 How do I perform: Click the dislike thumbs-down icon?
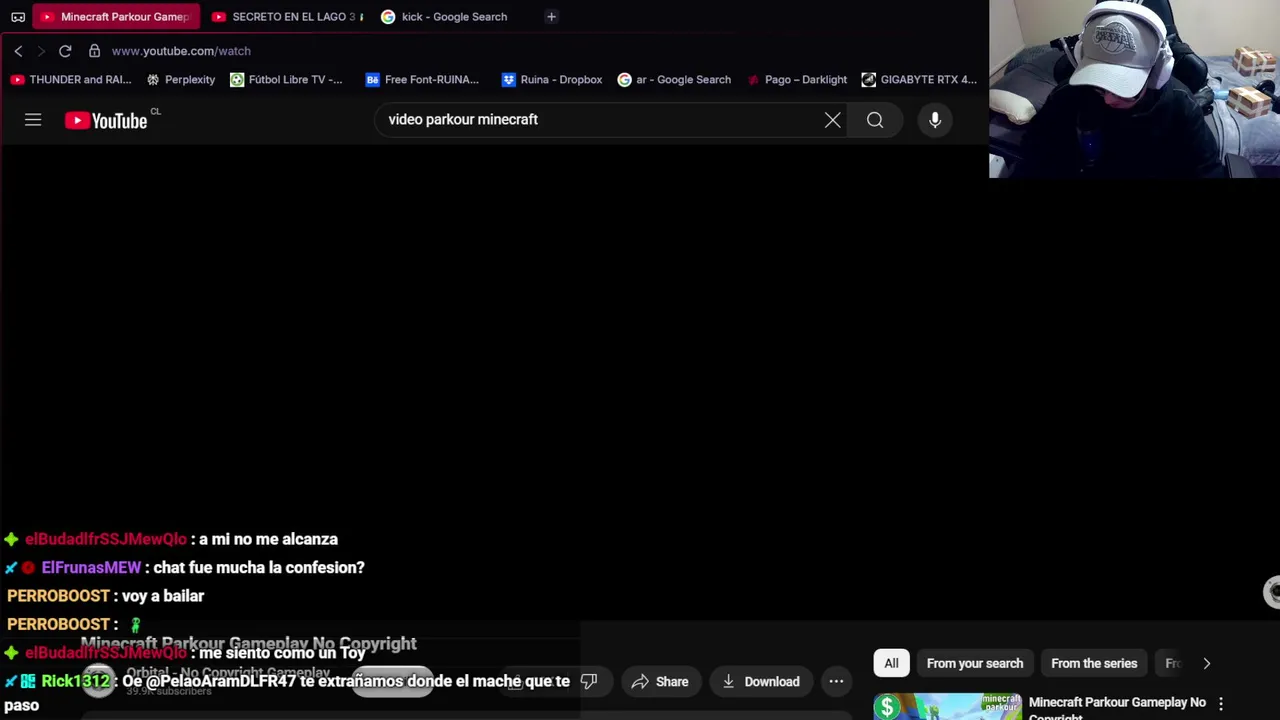pyautogui.click(x=589, y=682)
